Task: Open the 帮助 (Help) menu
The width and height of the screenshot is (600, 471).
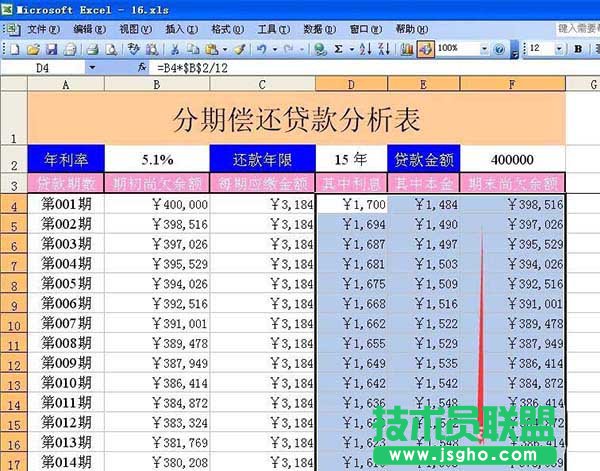Action: point(412,29)
